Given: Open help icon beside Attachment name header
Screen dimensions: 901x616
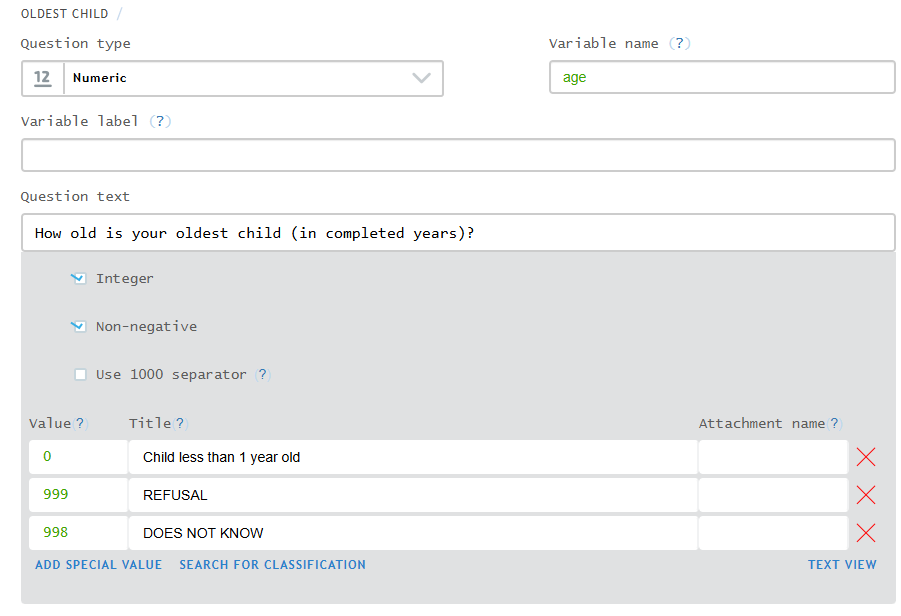Looking at the screenshot, I should [834, 424].
